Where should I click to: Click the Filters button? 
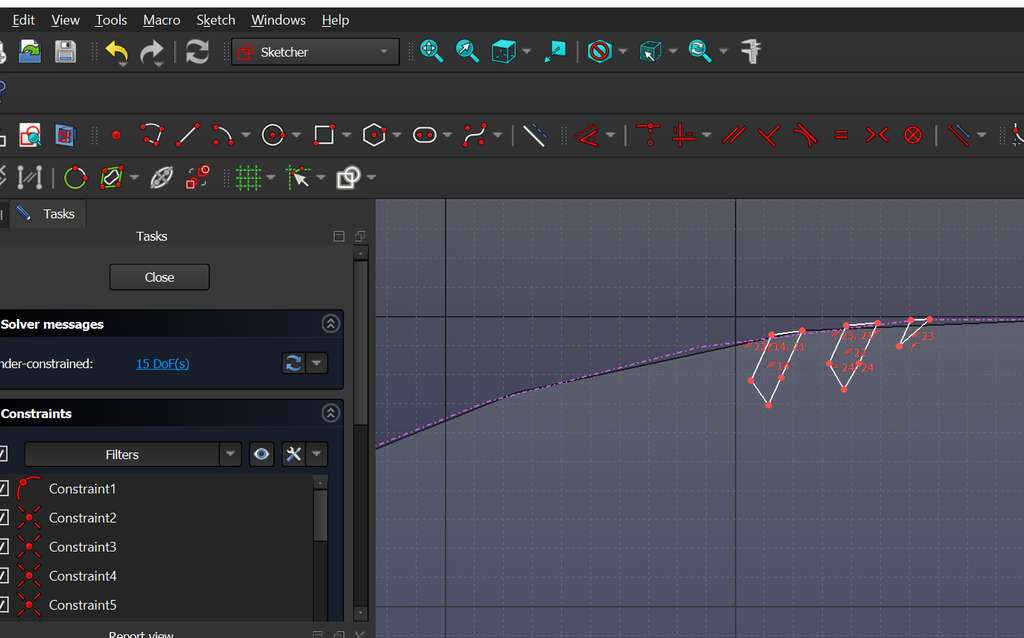[x=122, y=454]
